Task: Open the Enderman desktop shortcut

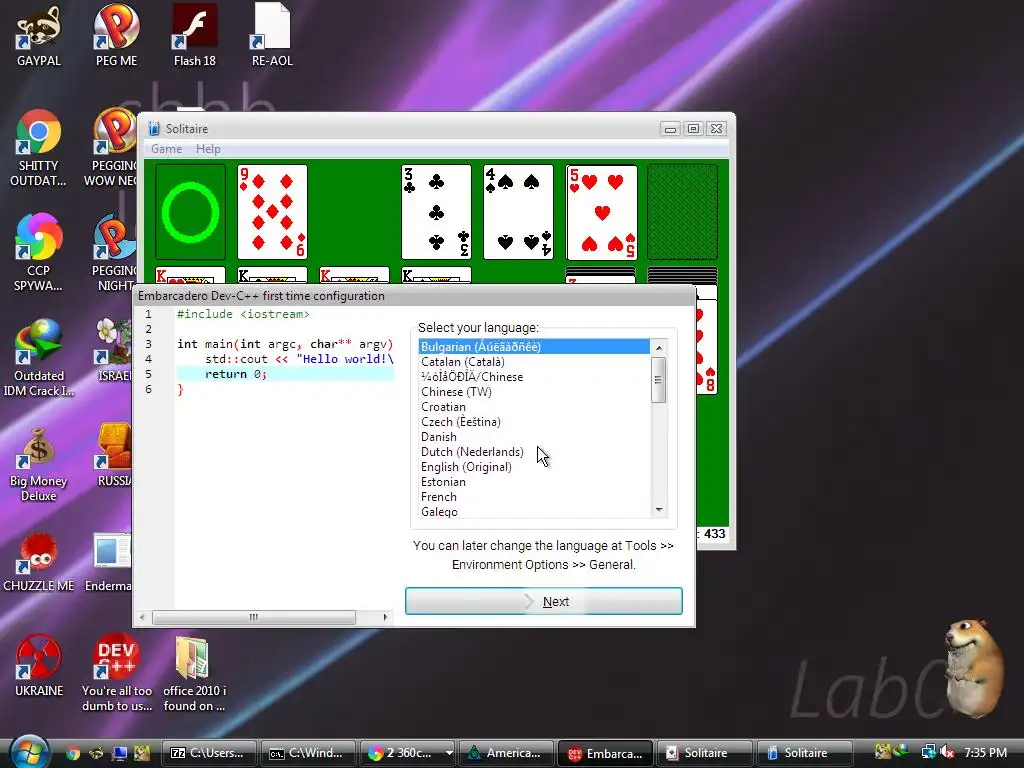Action: 109,562
